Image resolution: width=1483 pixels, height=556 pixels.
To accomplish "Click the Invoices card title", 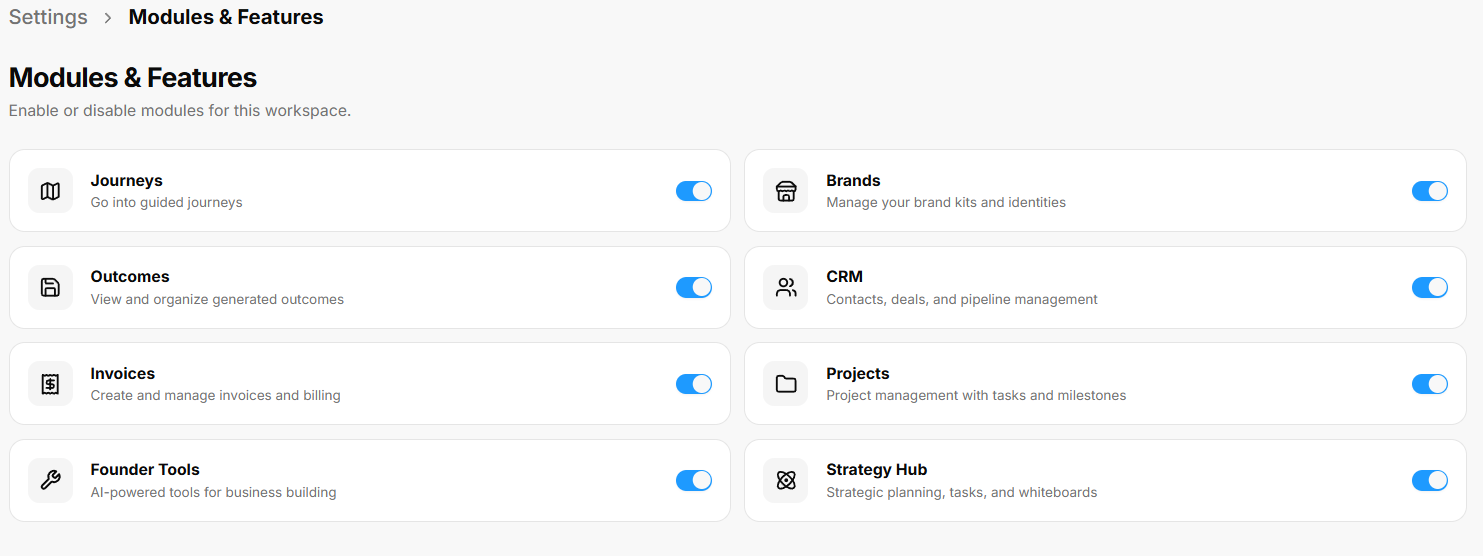I will coord(123,374).
